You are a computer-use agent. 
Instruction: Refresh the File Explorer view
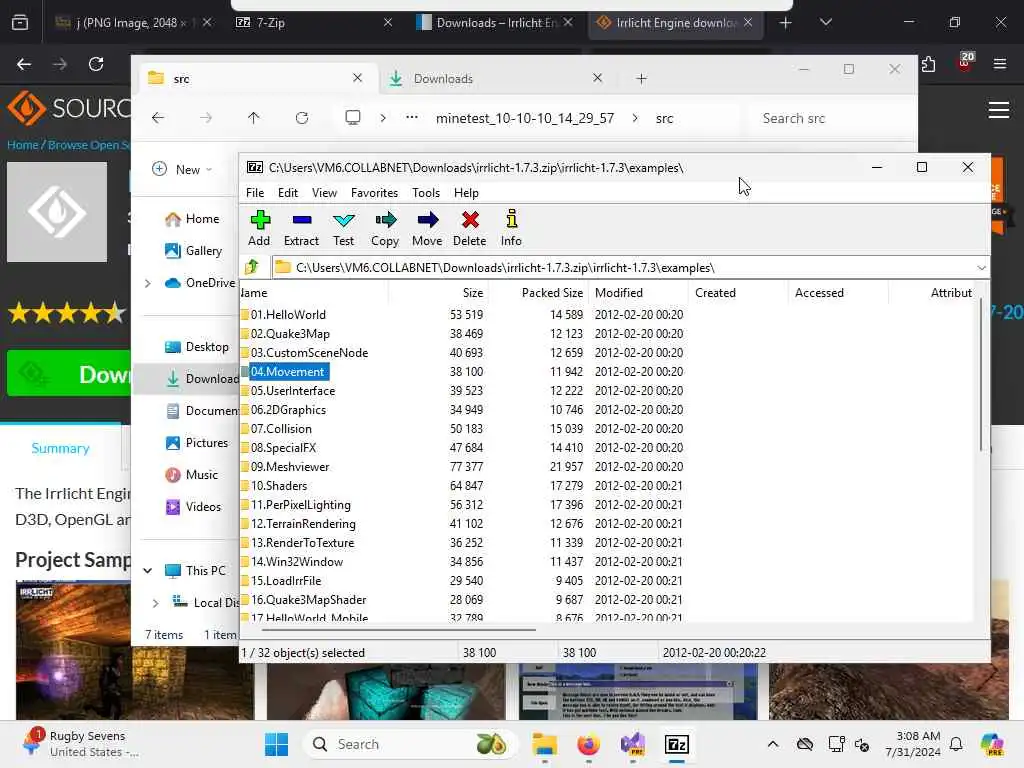click(302, 118)
